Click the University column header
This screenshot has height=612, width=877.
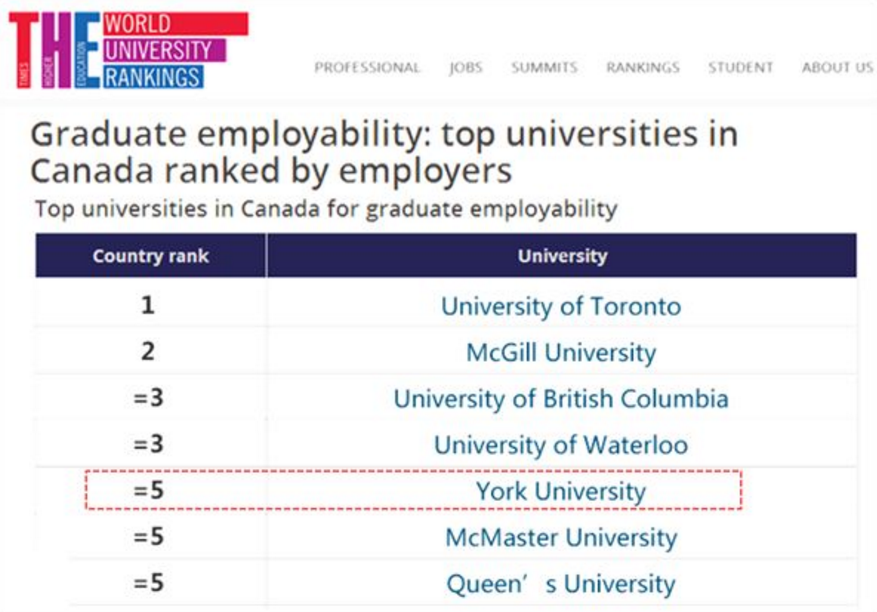[x=562, y=256]
